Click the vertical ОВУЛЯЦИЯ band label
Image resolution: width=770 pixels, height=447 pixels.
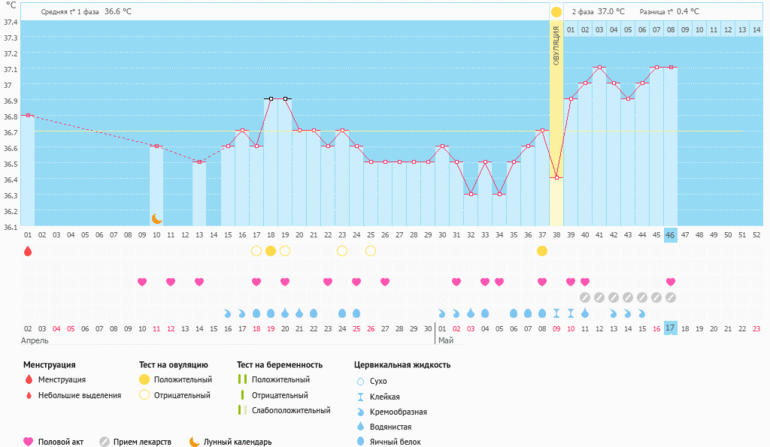pos(556,50)
